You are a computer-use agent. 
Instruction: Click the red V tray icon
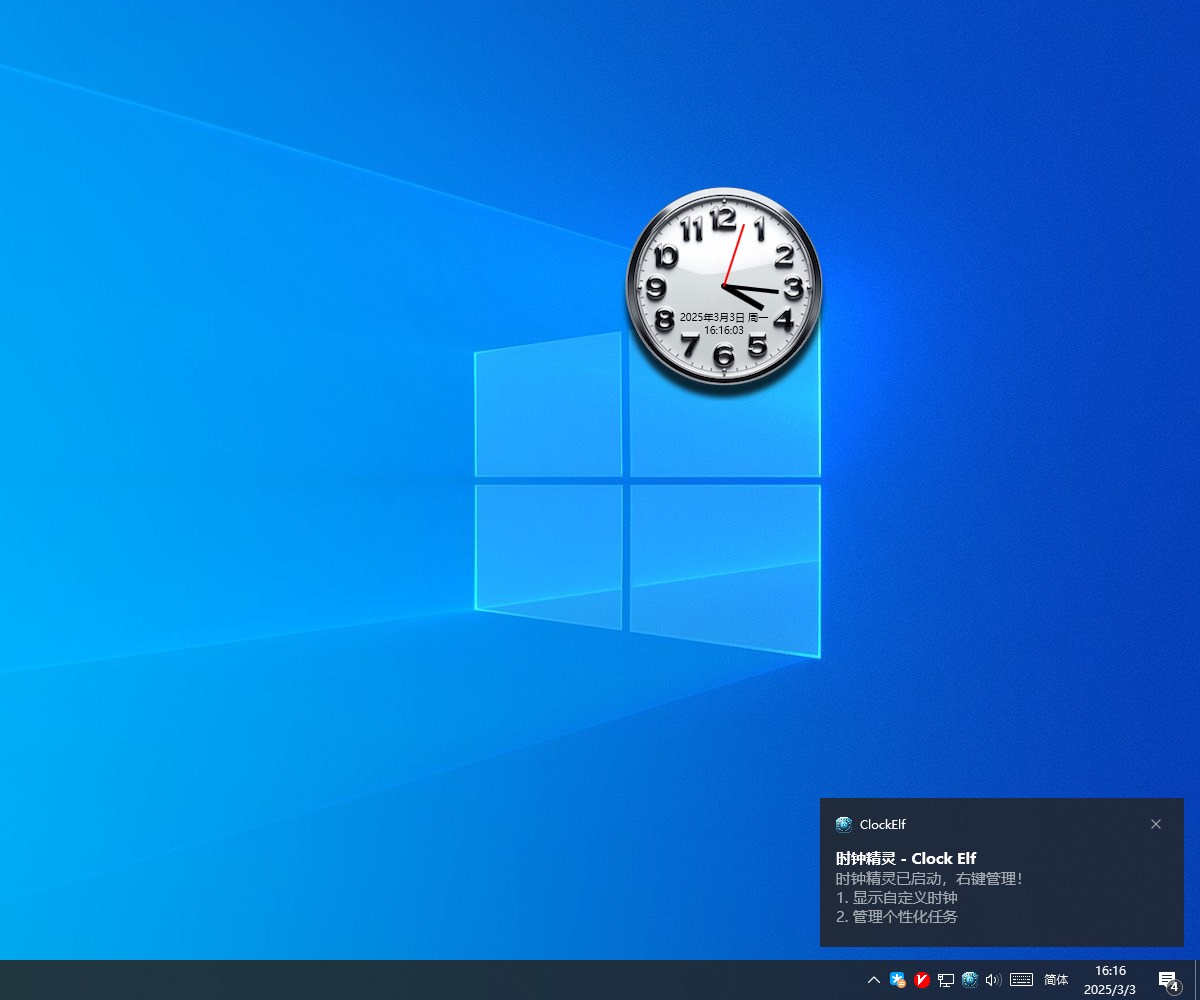[922, 980]
